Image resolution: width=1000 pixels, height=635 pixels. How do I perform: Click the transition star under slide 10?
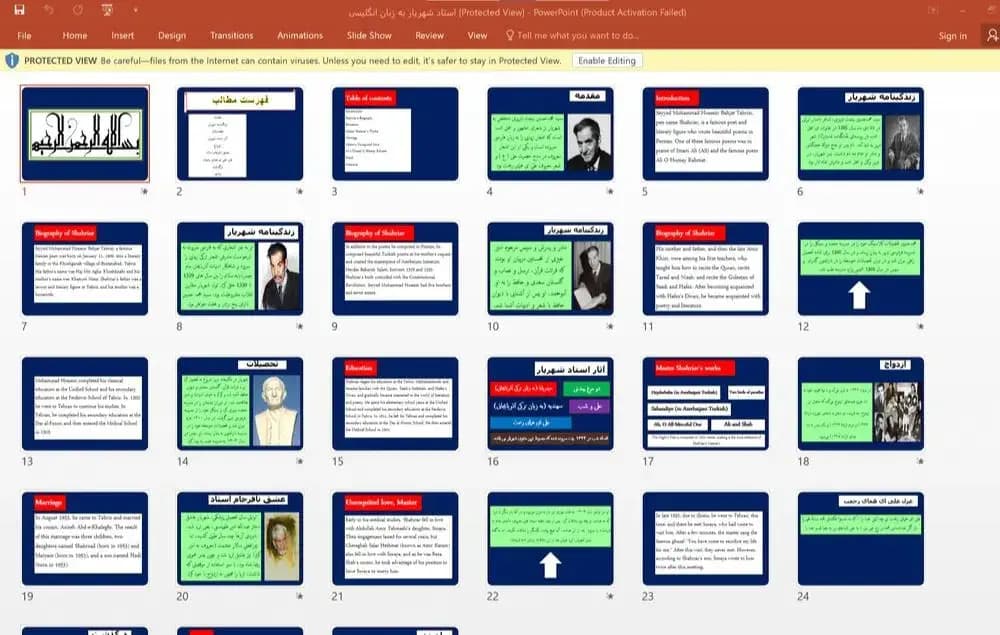(x=610, y=326)
